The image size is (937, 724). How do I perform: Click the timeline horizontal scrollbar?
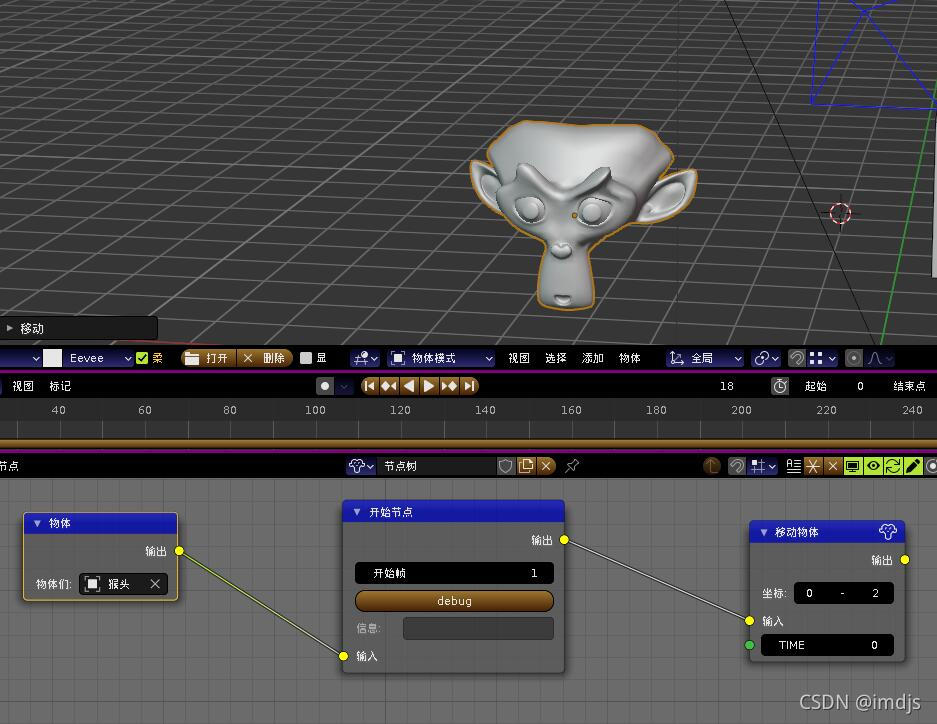(x=468, y=443)
